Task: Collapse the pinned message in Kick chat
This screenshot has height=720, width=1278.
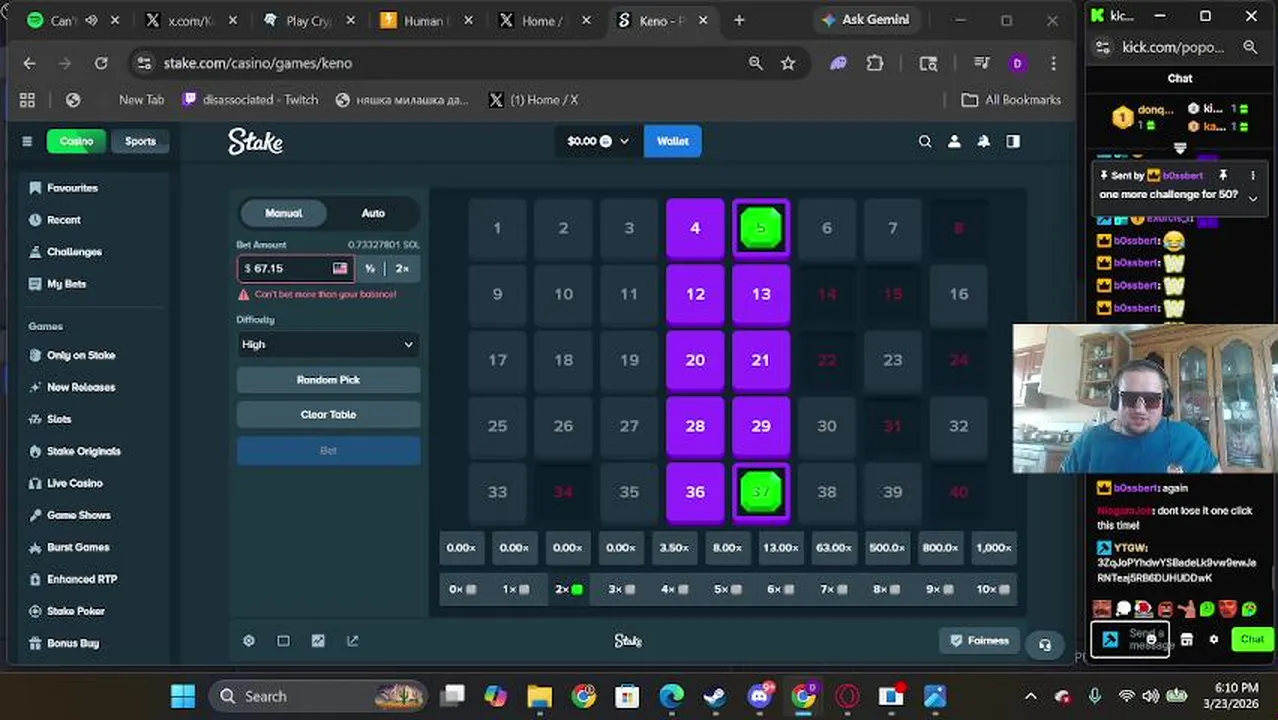Action: pos(1253,198)
